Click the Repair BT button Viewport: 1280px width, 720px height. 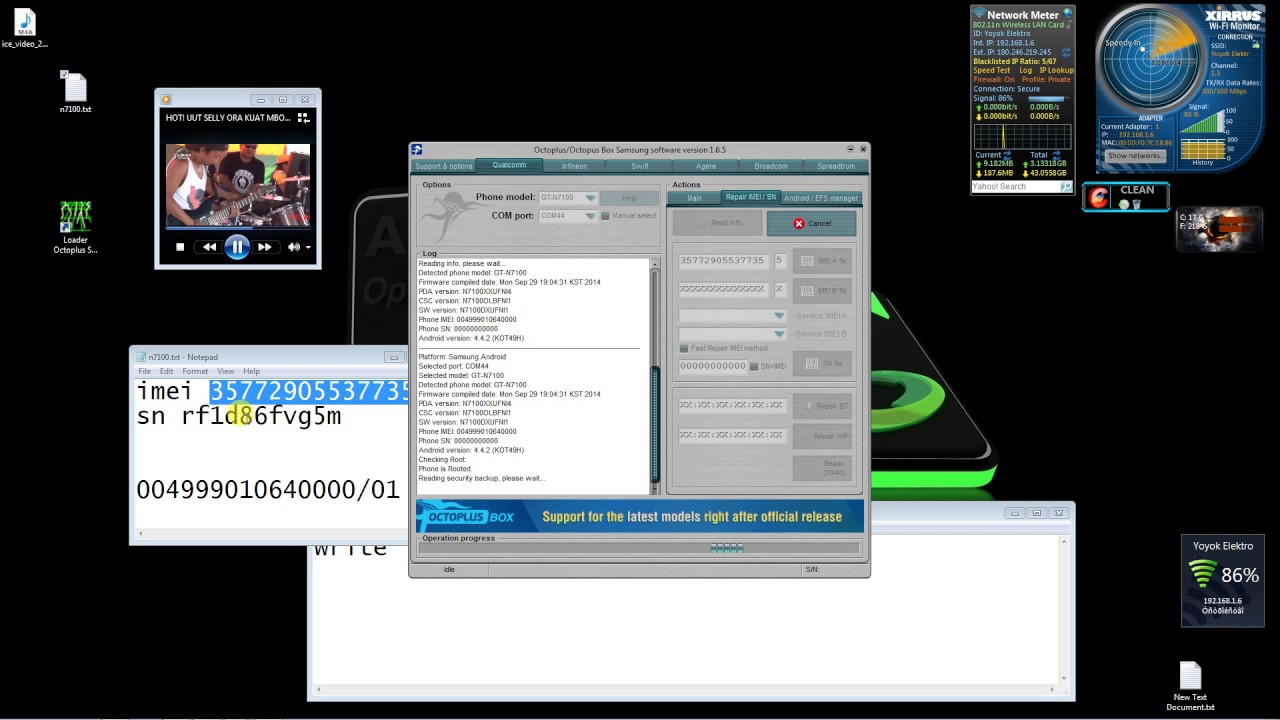coord(822,406)
